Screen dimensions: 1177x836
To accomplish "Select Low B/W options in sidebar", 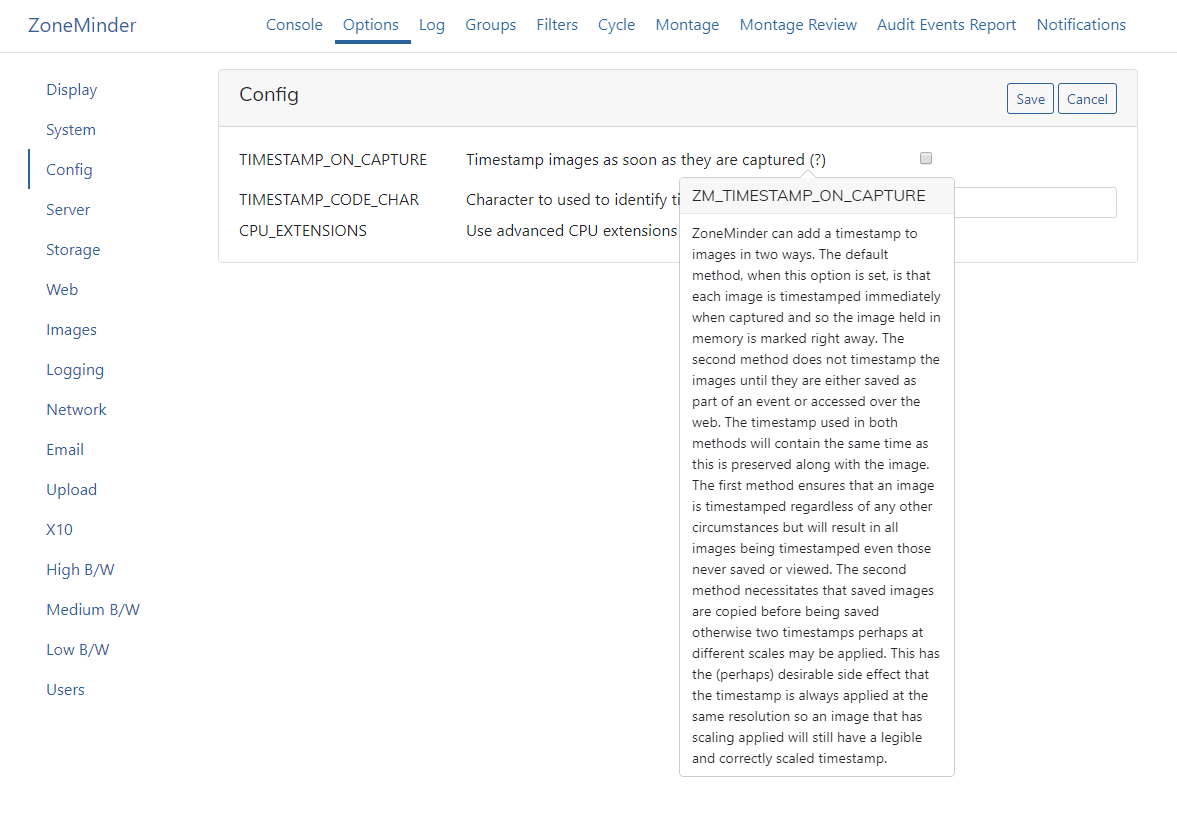I will click(77, 650).
